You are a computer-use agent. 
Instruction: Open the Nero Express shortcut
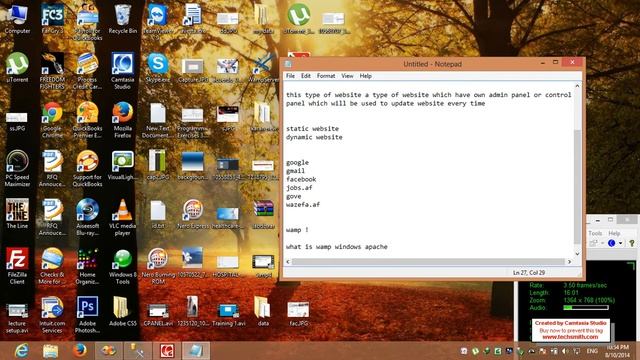(x=193, y=214)
